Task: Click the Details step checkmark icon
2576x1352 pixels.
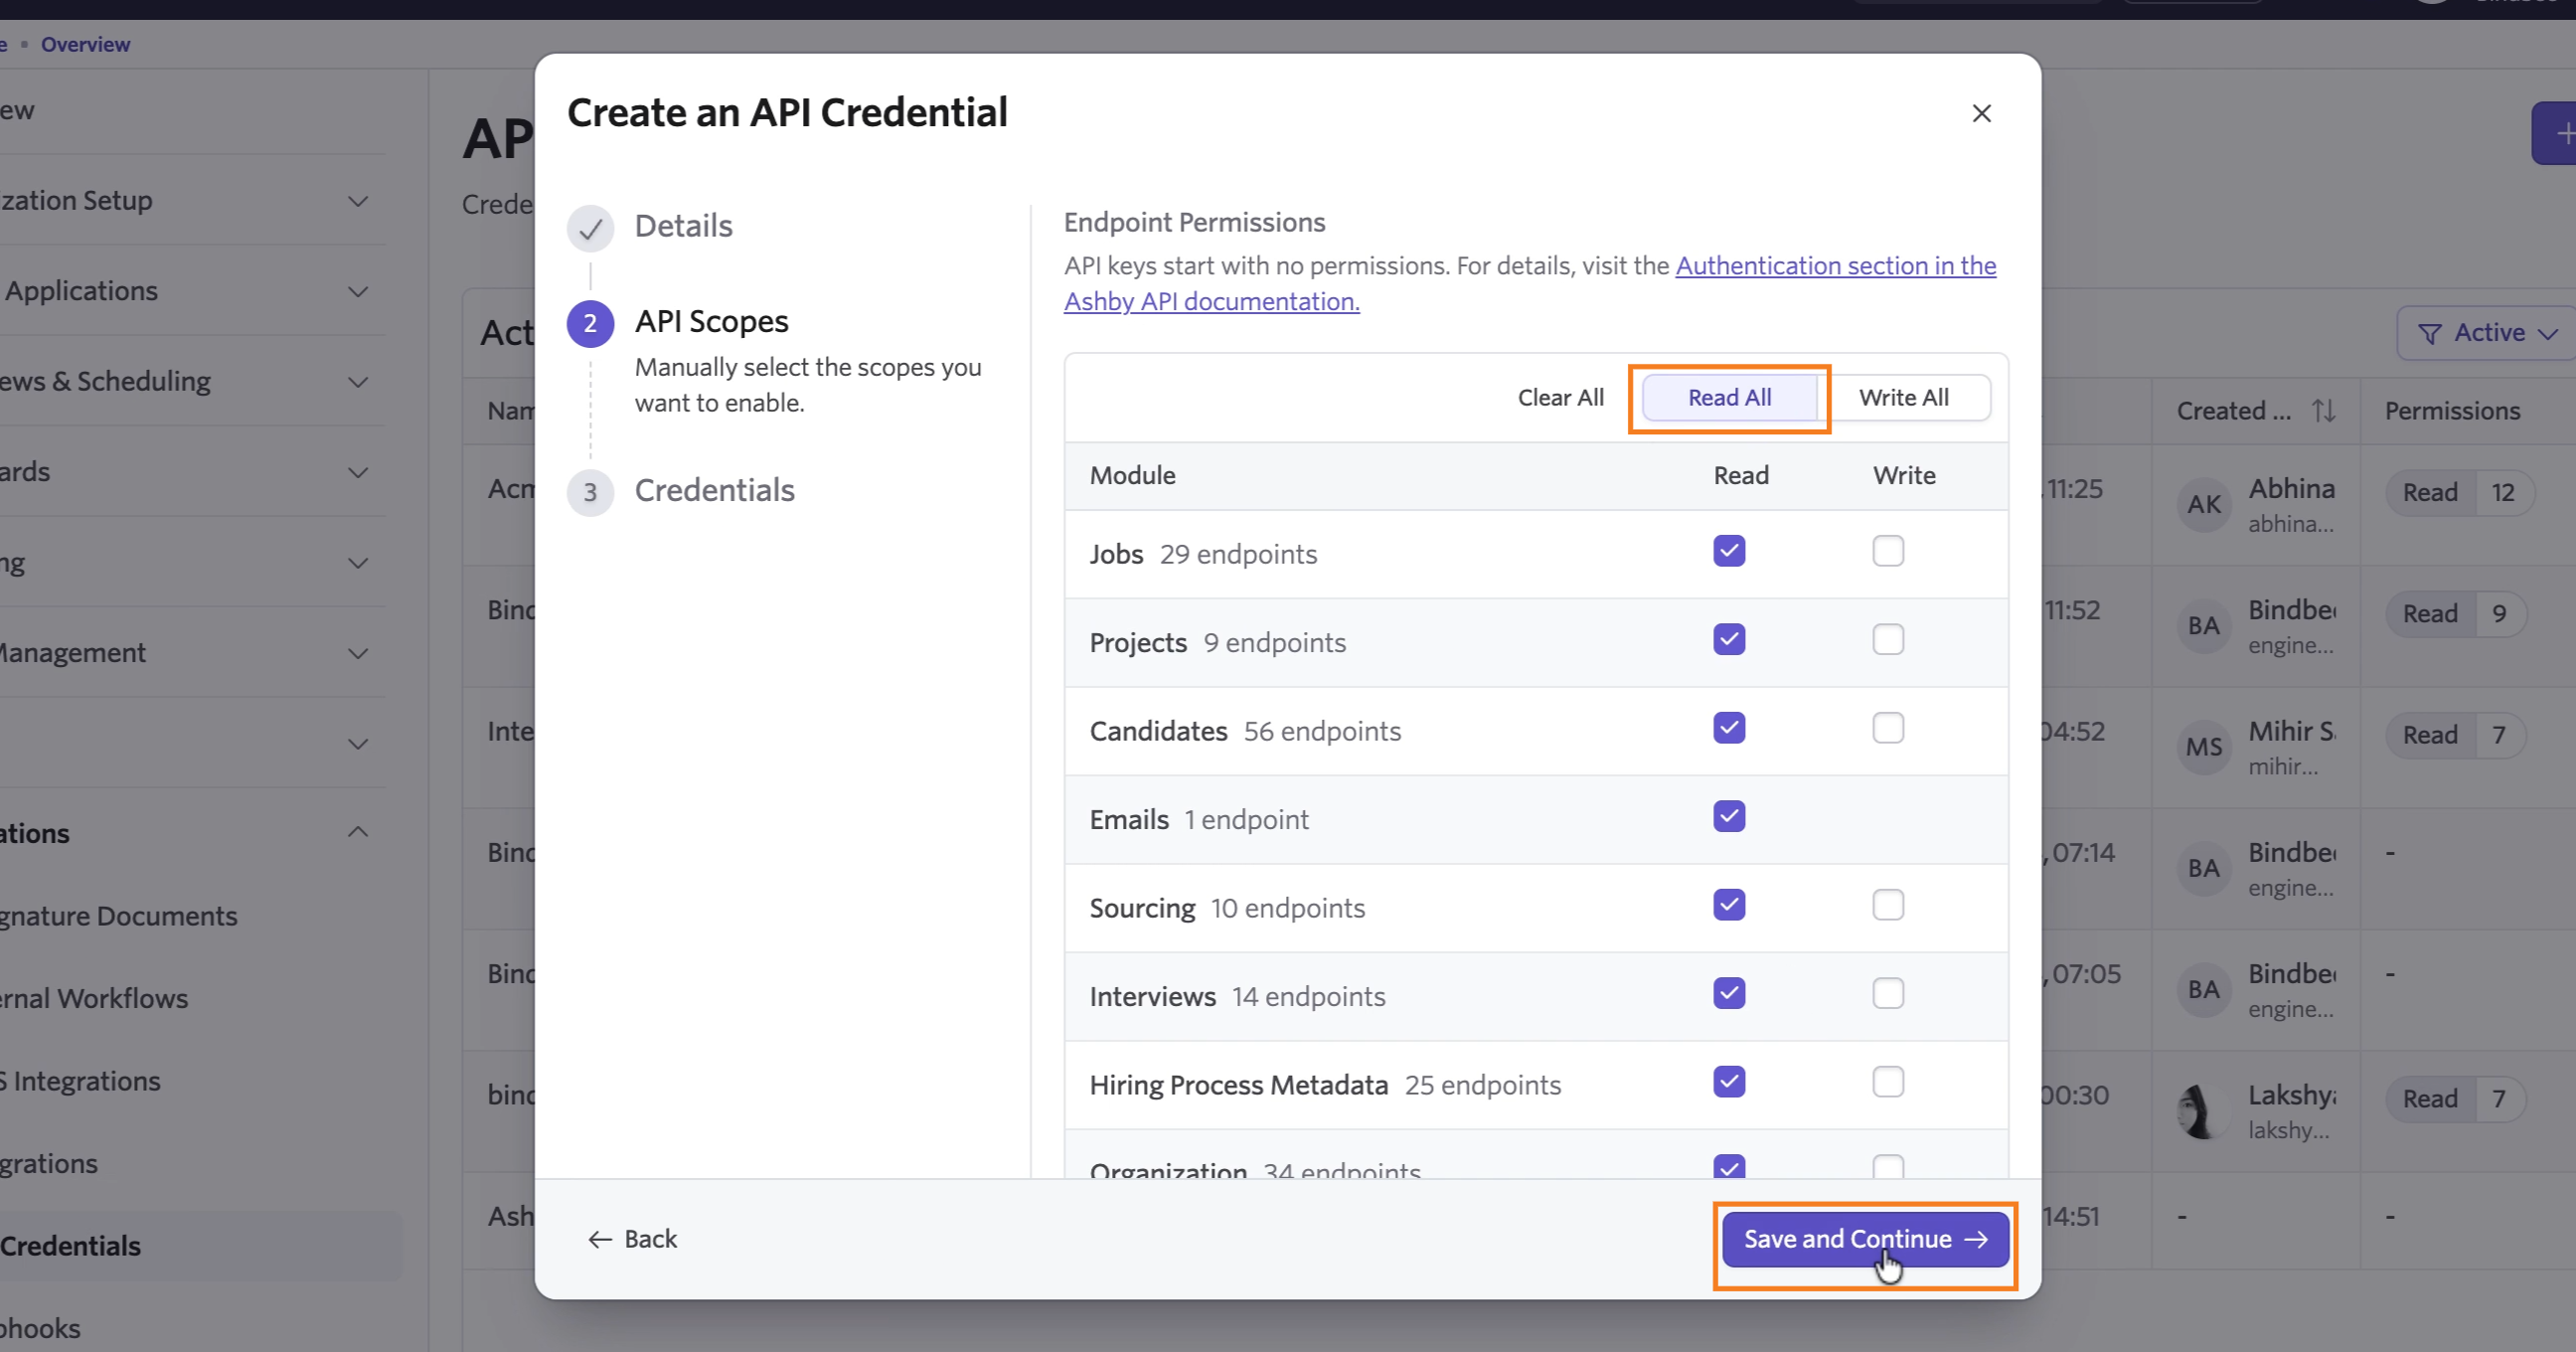Action: coord(590,229)
